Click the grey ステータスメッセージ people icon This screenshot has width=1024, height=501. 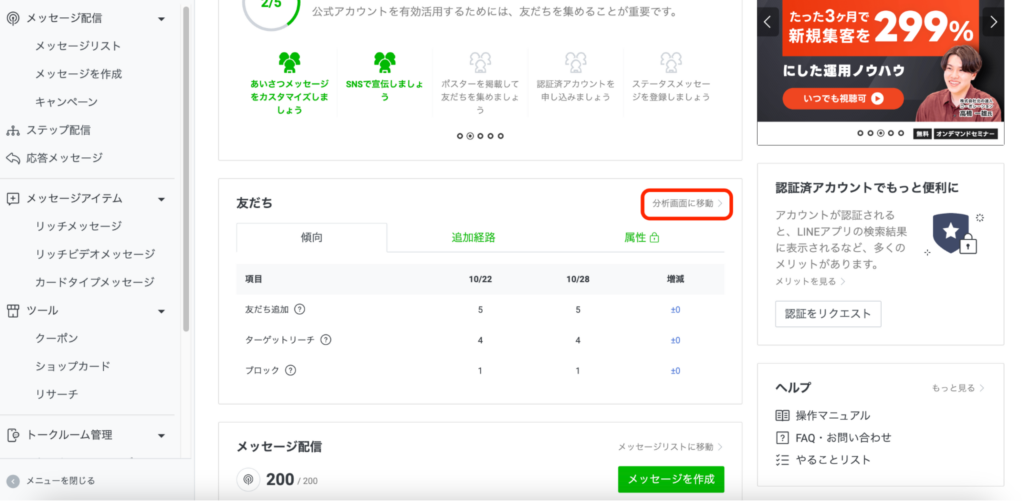tap(671, 62)
